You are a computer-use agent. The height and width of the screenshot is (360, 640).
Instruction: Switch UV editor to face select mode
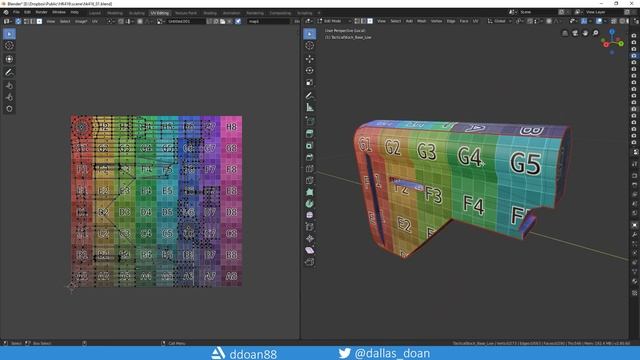tap(39, 21)
